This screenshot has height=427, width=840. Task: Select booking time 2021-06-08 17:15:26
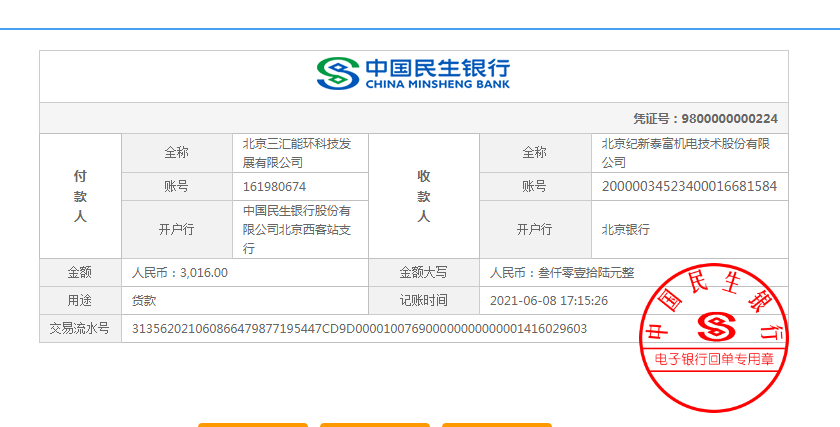pyautogui.click(x=549, y=301)
